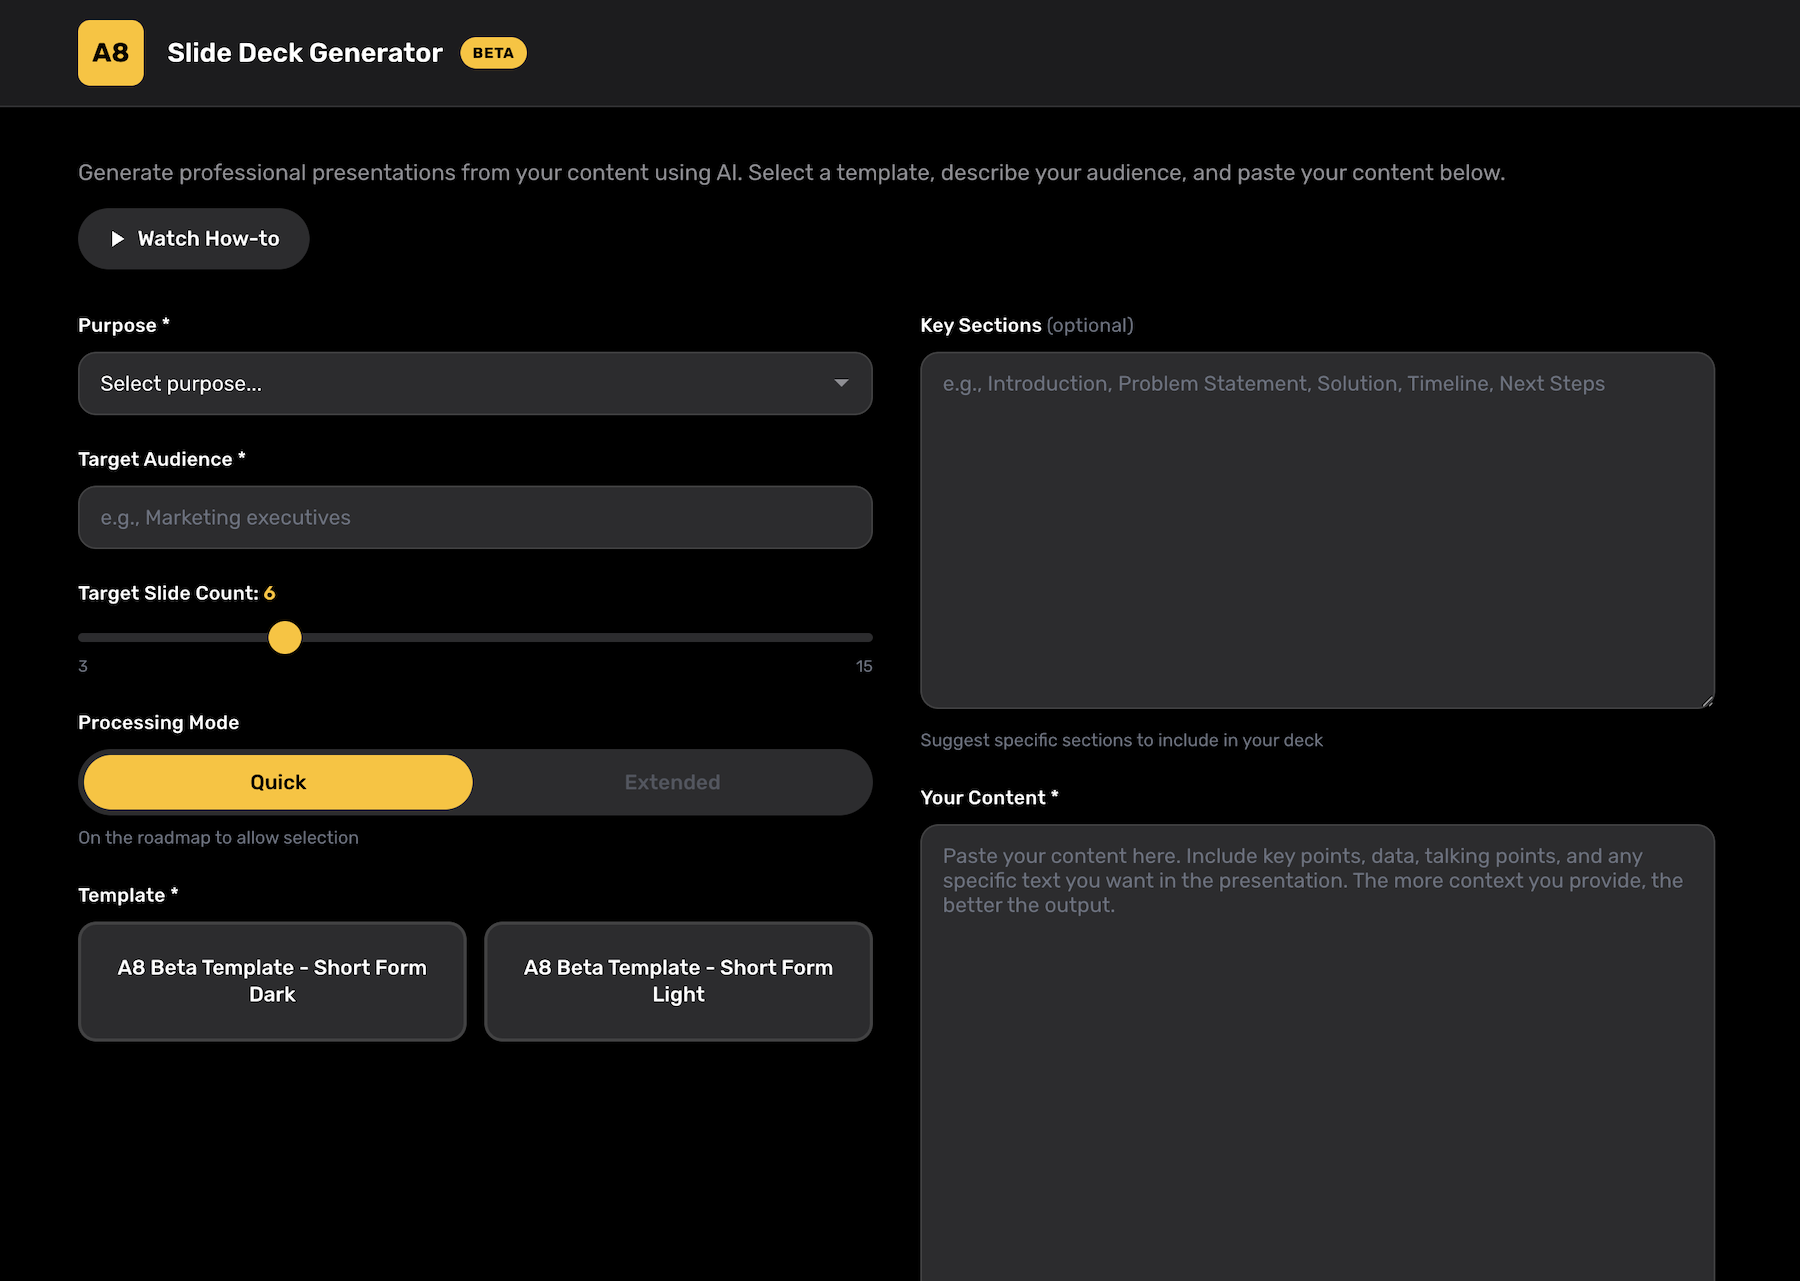Viewport: 1800px width, 1281px height.
Task: Switch to Extended processing mode
Action: 672,782
